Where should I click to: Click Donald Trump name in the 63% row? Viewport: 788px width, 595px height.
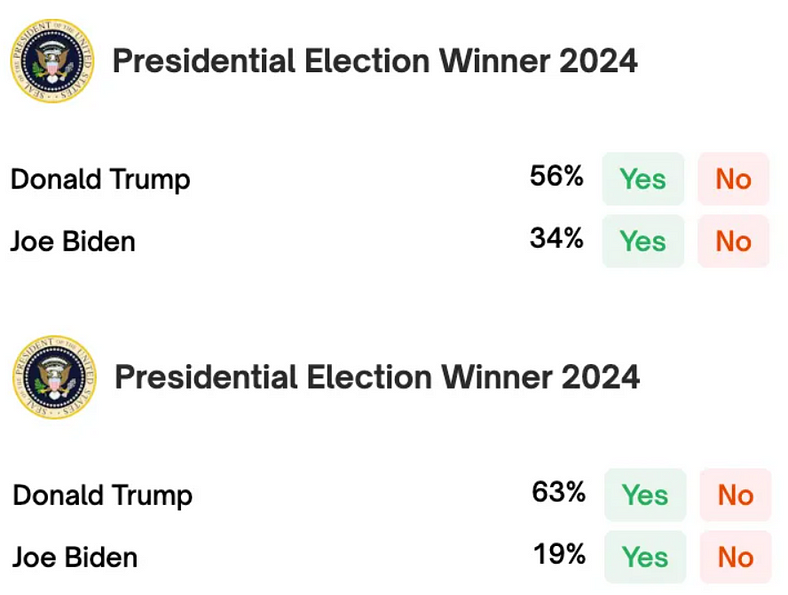click(102, 496)
